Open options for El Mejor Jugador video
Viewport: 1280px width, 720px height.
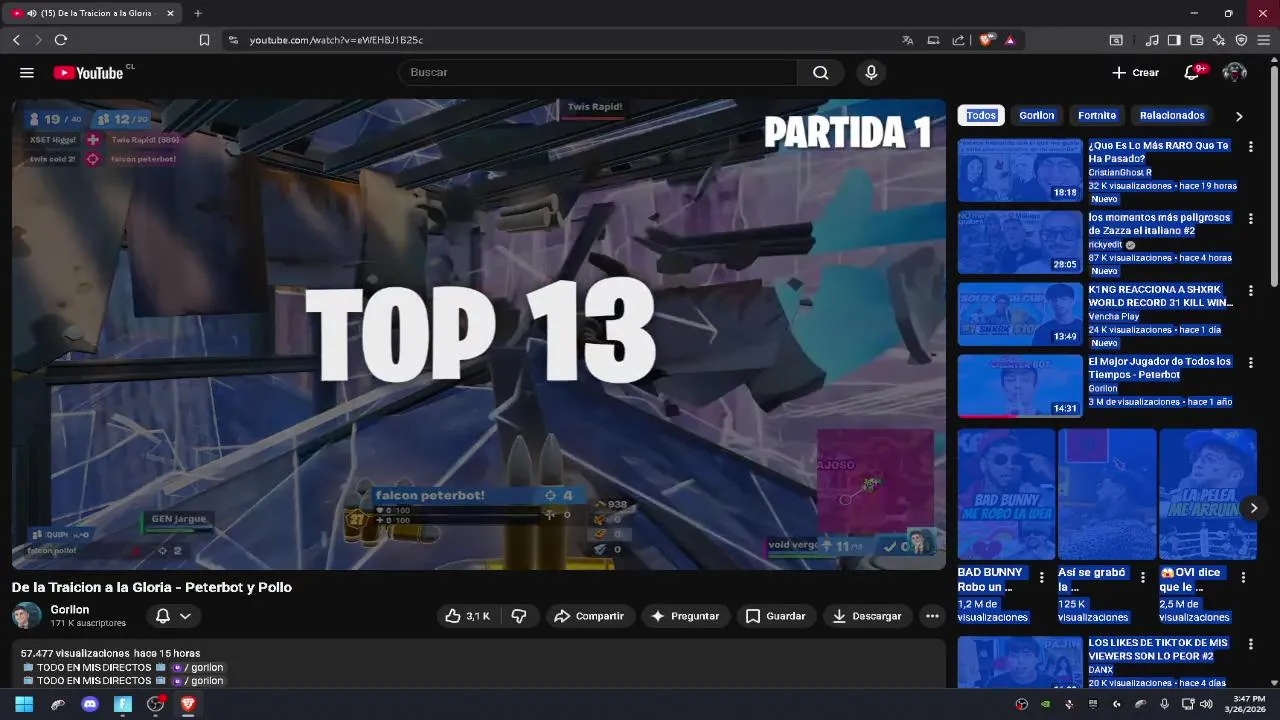1250,362
